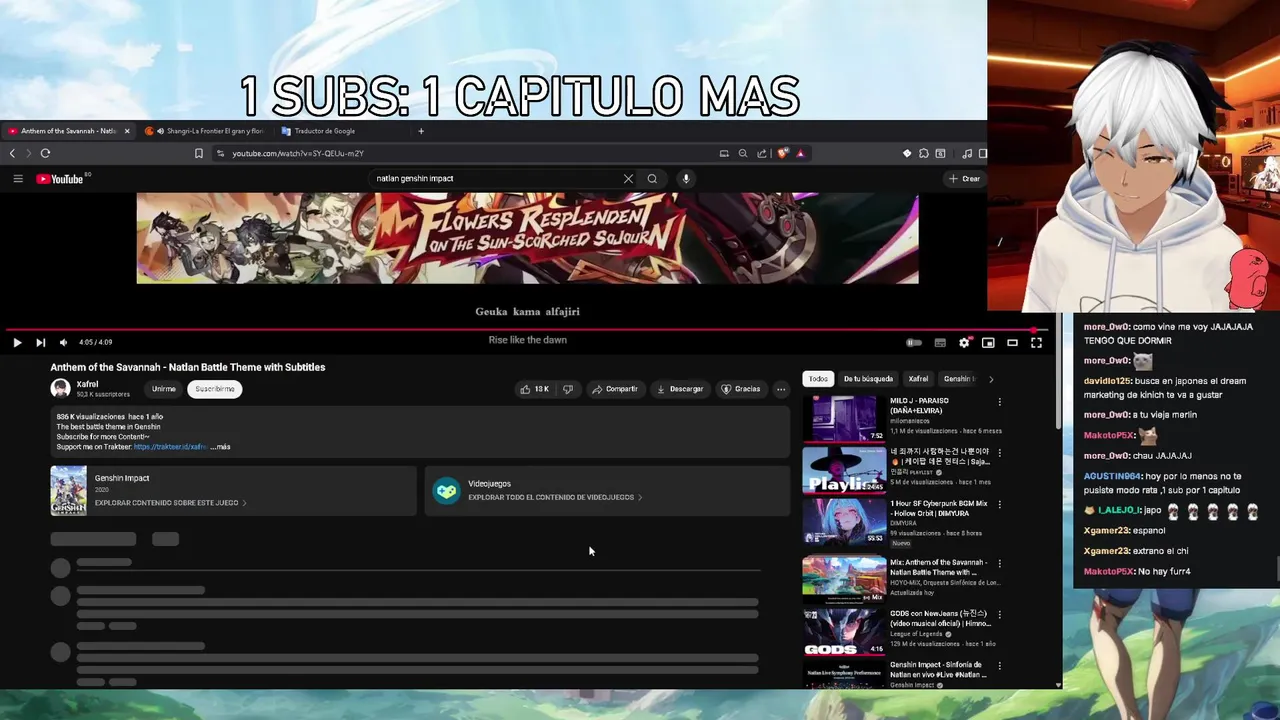Open the Brave Rewards triangle icon
Screen dimensions: 1280x720
[800, 153]
